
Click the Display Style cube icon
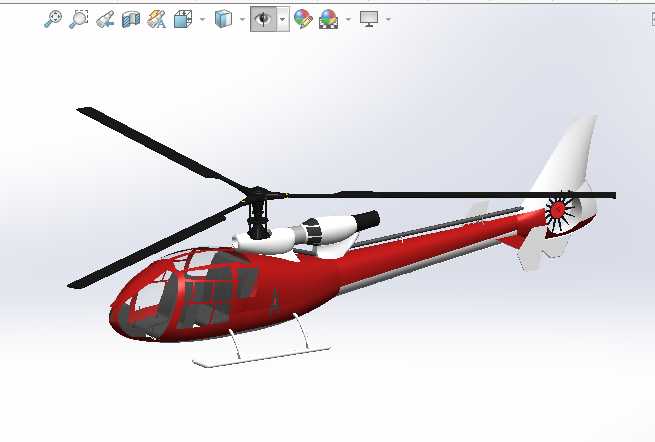click(223, 19)
